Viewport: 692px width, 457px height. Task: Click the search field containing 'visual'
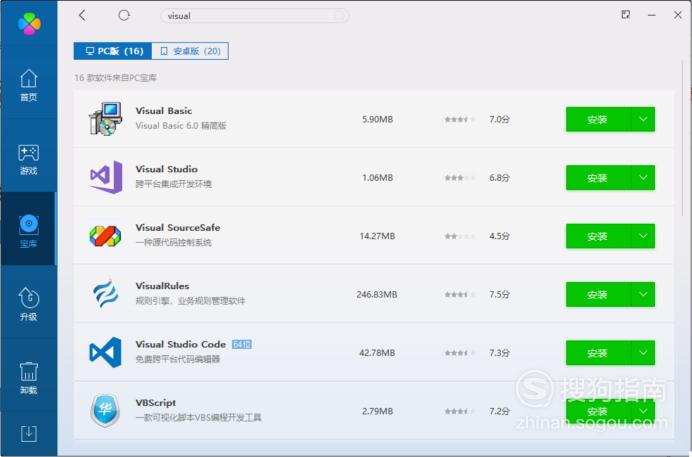[254, 16]
